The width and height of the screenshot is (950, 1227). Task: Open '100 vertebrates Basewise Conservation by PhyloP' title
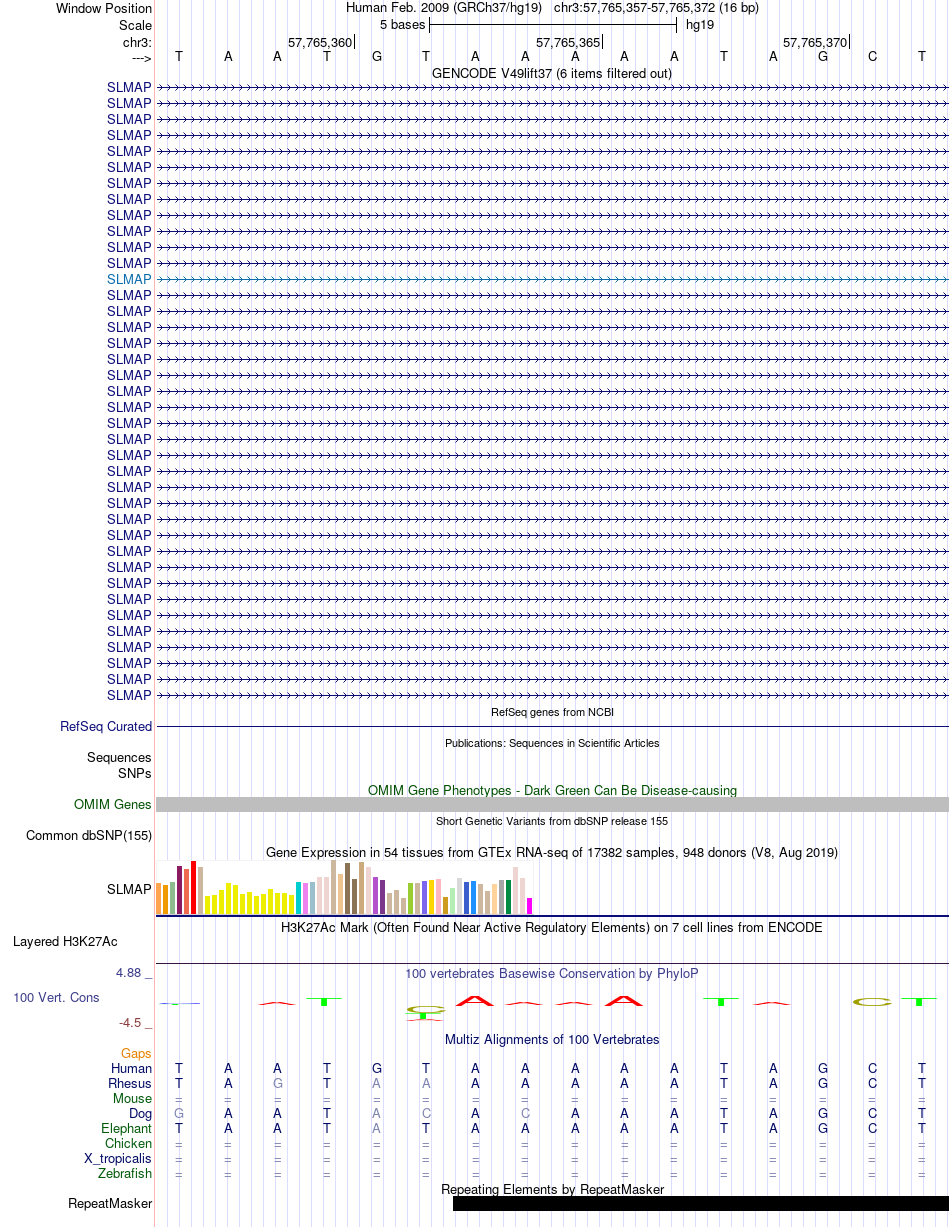click(552, 973)
